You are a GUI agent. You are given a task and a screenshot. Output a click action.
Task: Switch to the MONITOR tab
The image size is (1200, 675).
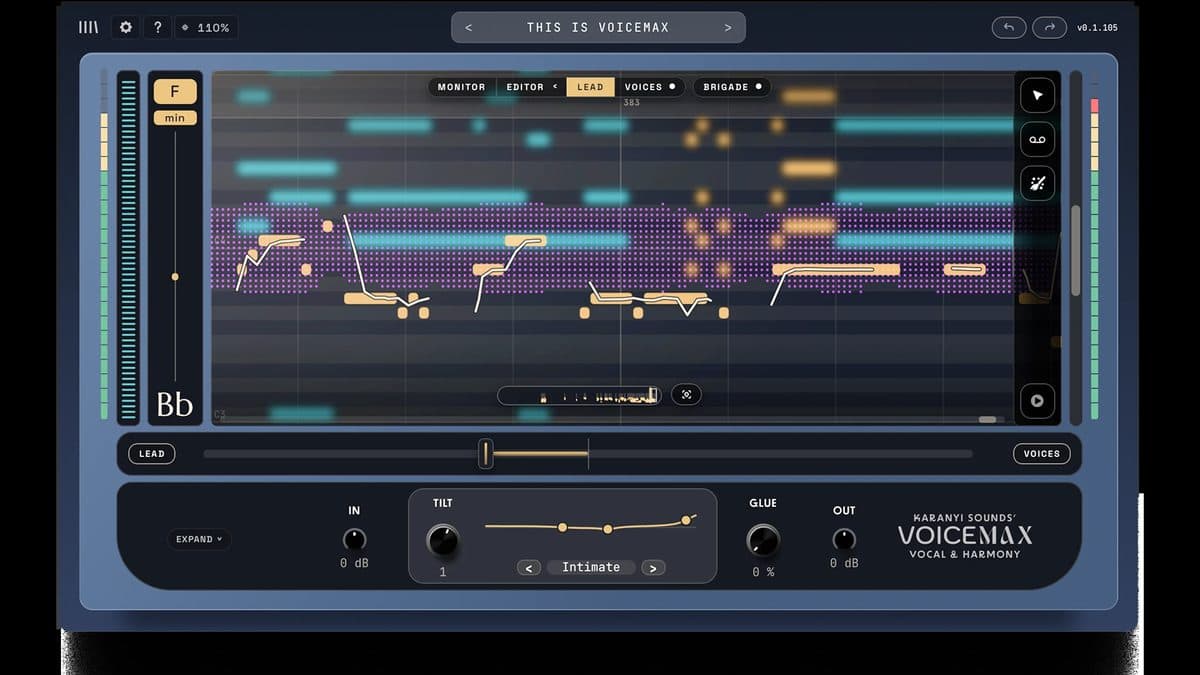click(461, 87)
